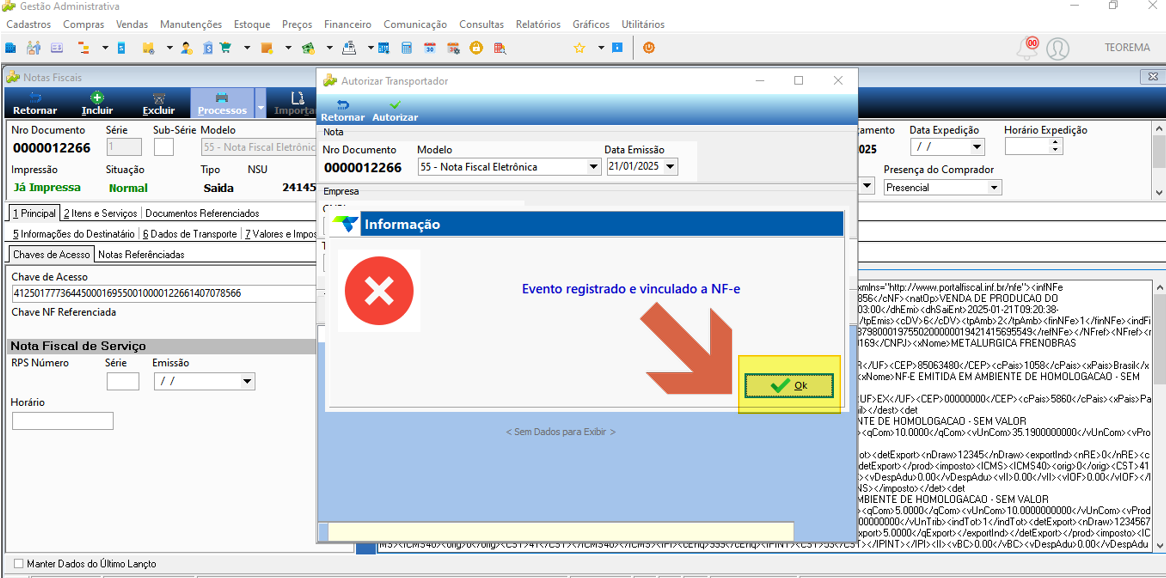Click the orange sticky note toolbar icon

click(266, 48)
